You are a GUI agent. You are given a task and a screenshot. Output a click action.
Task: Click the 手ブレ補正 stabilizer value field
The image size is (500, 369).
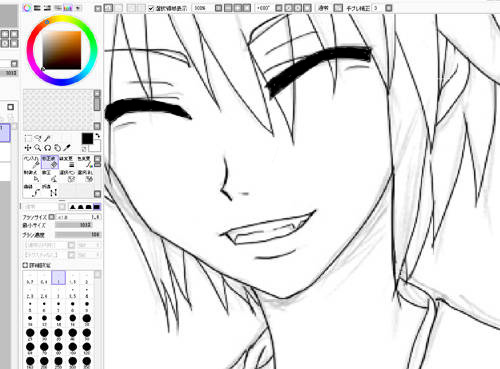pos(378,8)
